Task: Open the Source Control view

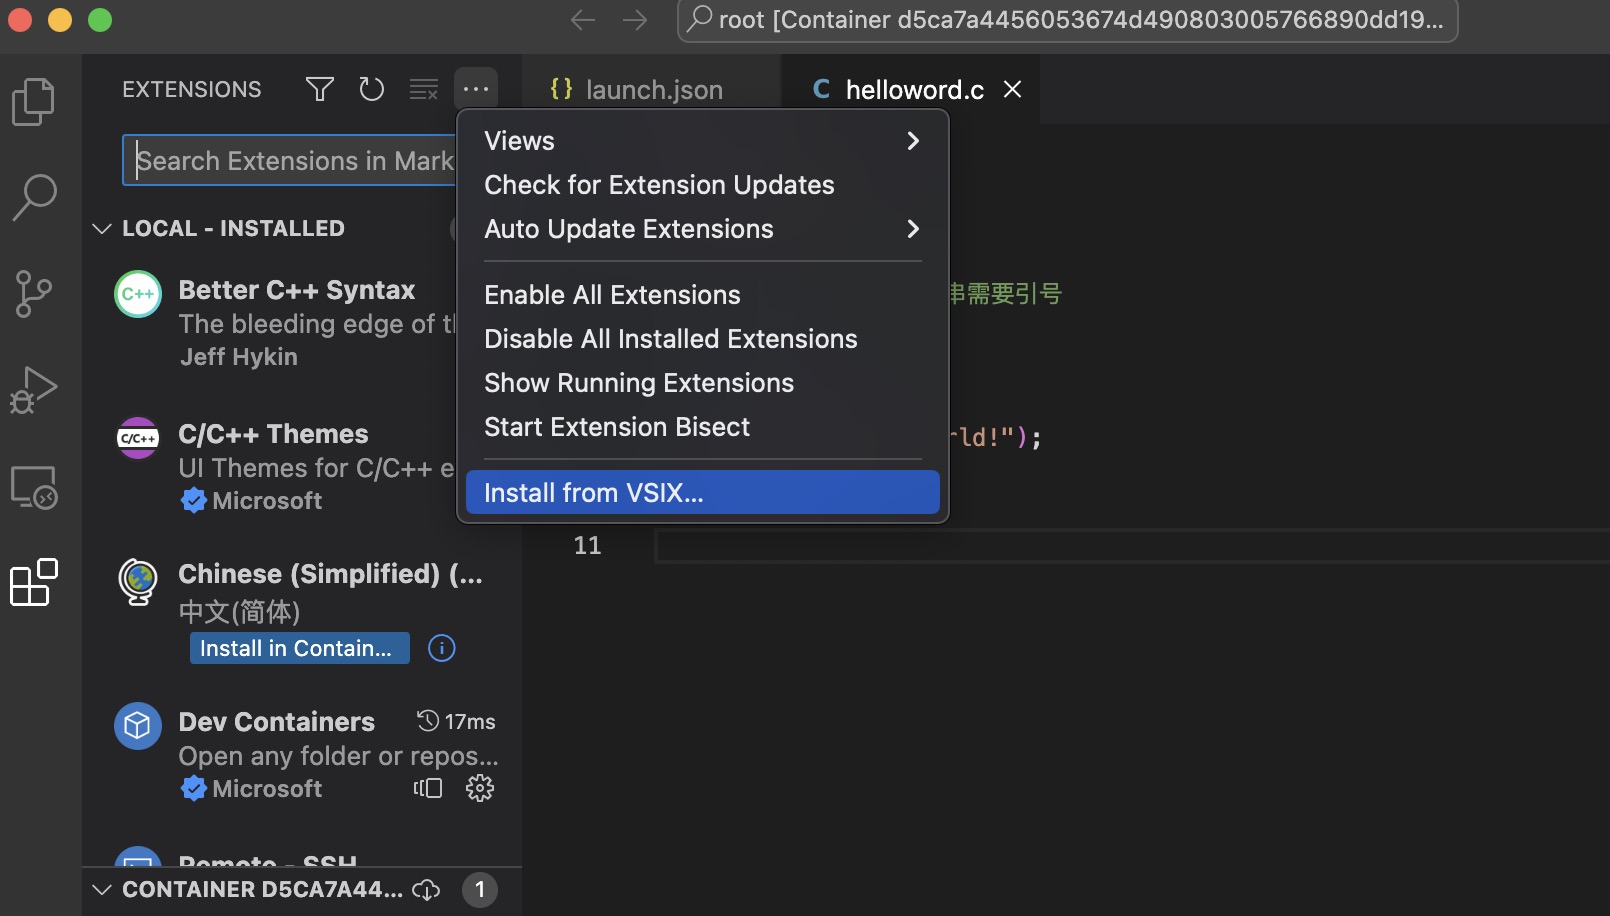Action: [x=34, y=294]
